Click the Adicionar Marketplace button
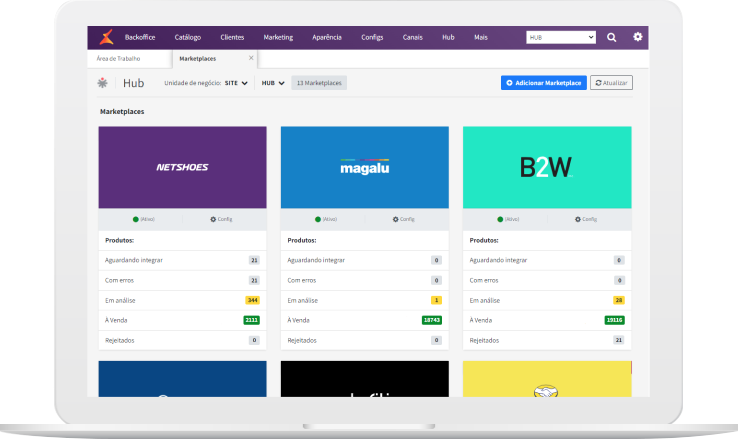The height and width of the screenshot is (439, 738). (x=543, y=83)
